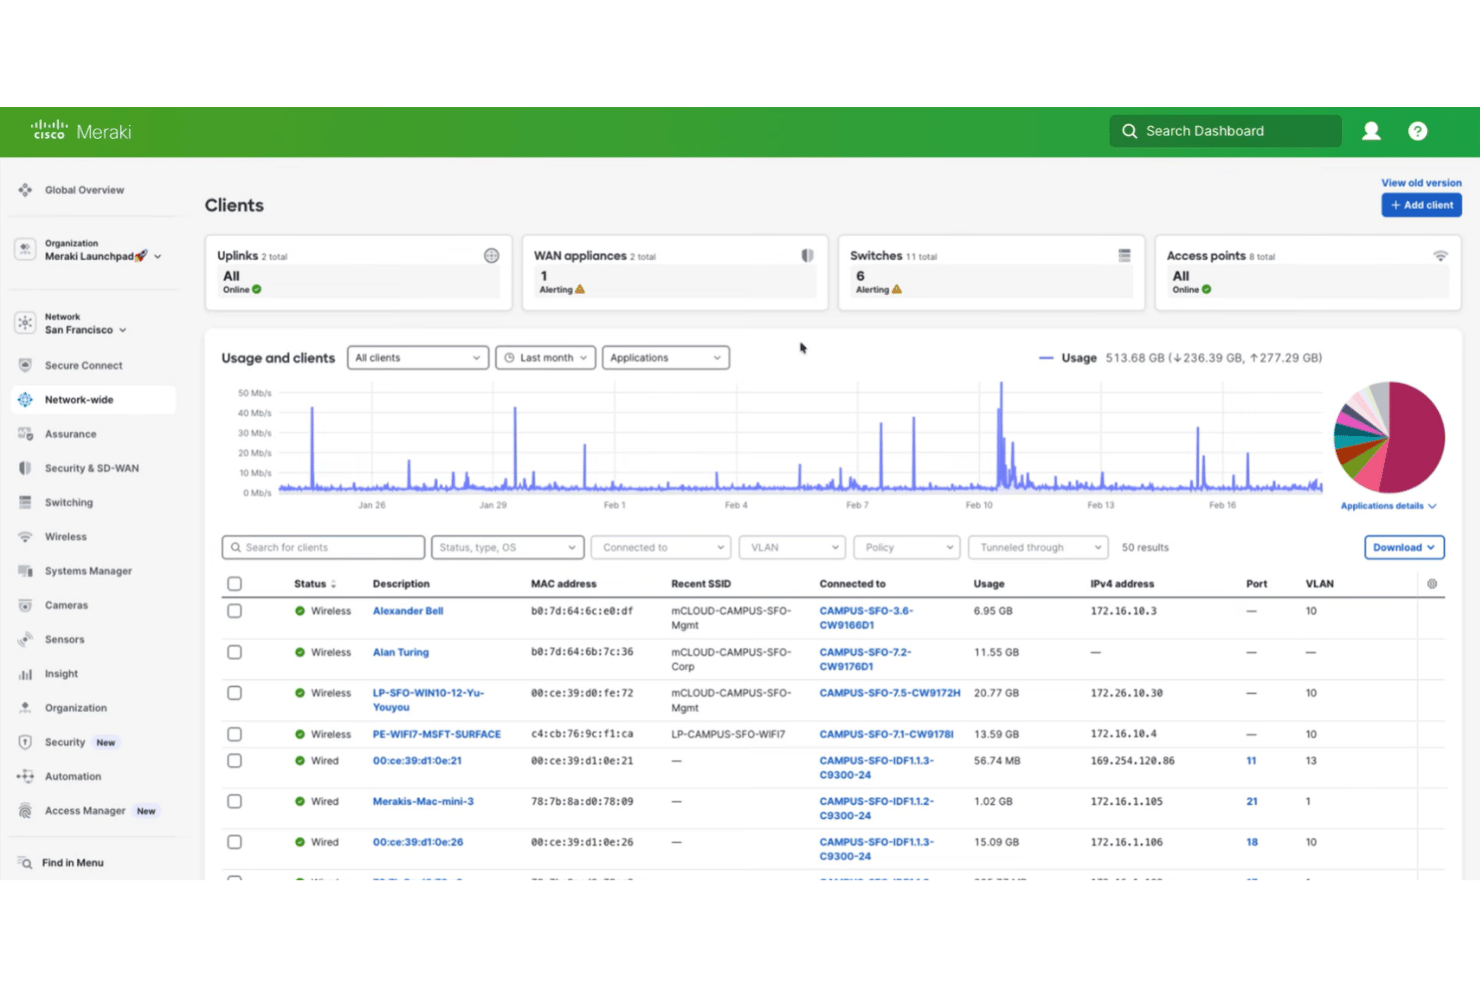Click the Download button
1480x987 pixels.
pos(1404,547)
